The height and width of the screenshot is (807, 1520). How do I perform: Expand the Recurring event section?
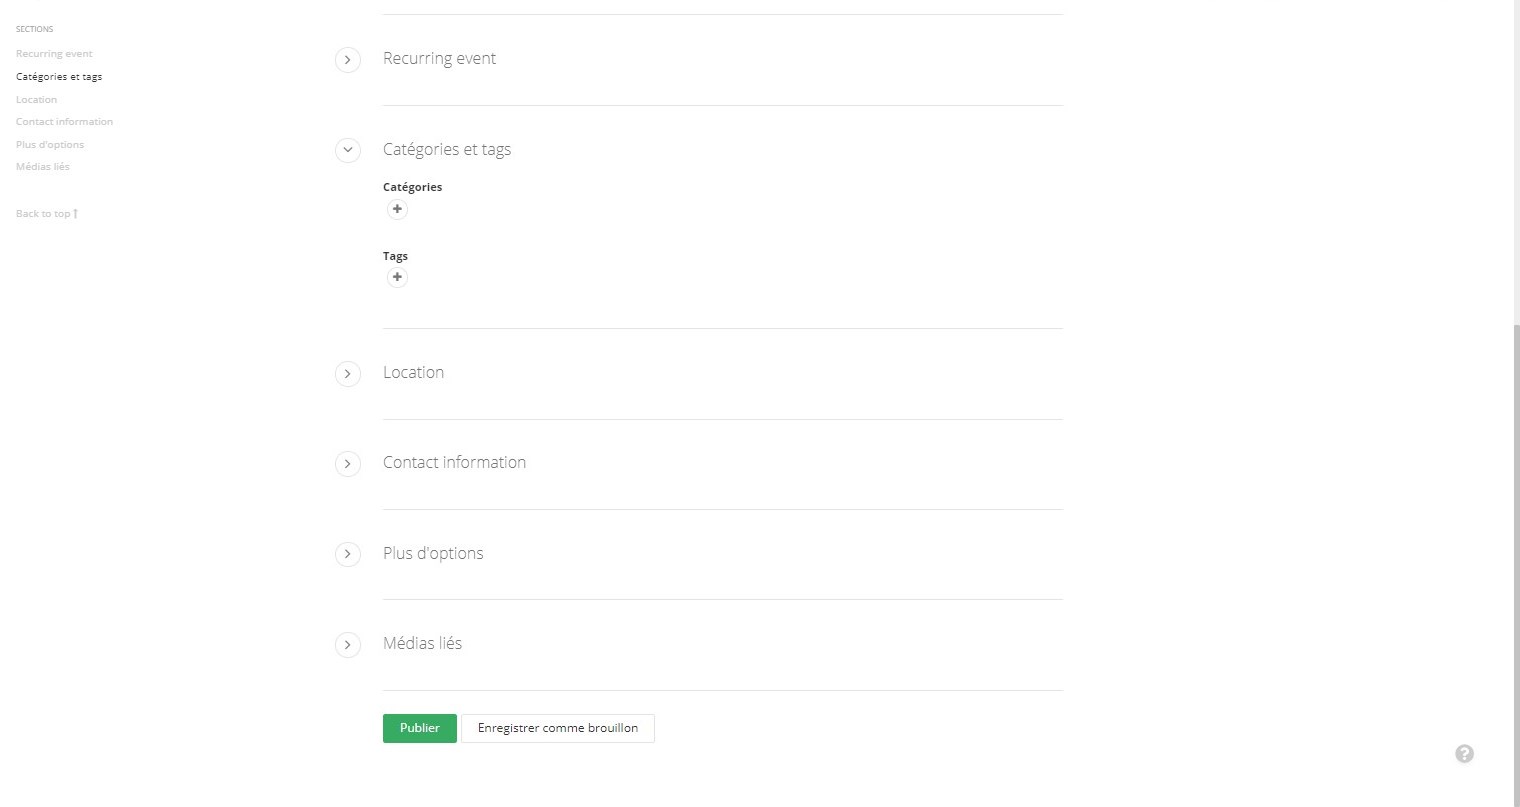click(x=347, y=60)
